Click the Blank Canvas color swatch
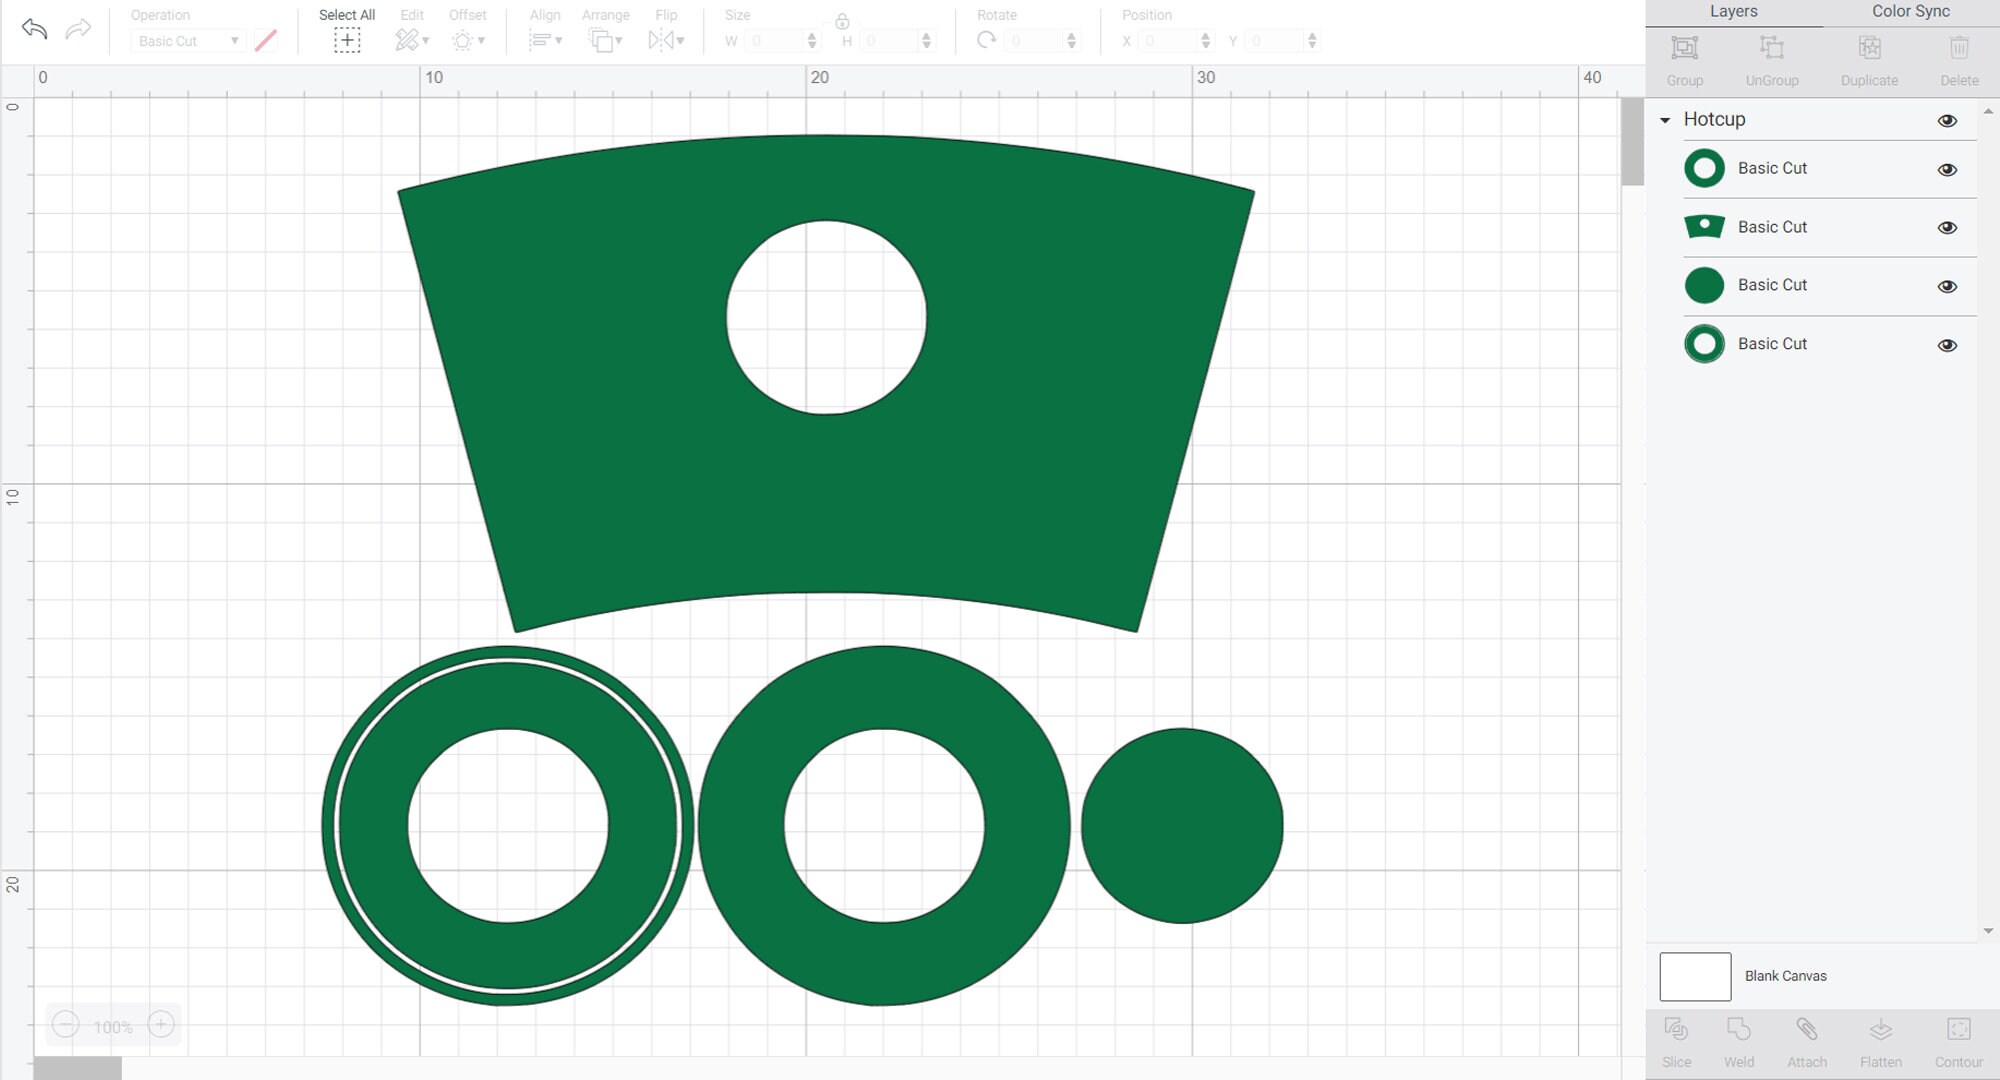This screenshot has width=2000, height=1080. pyautogui.click(x=1695, y=977)
